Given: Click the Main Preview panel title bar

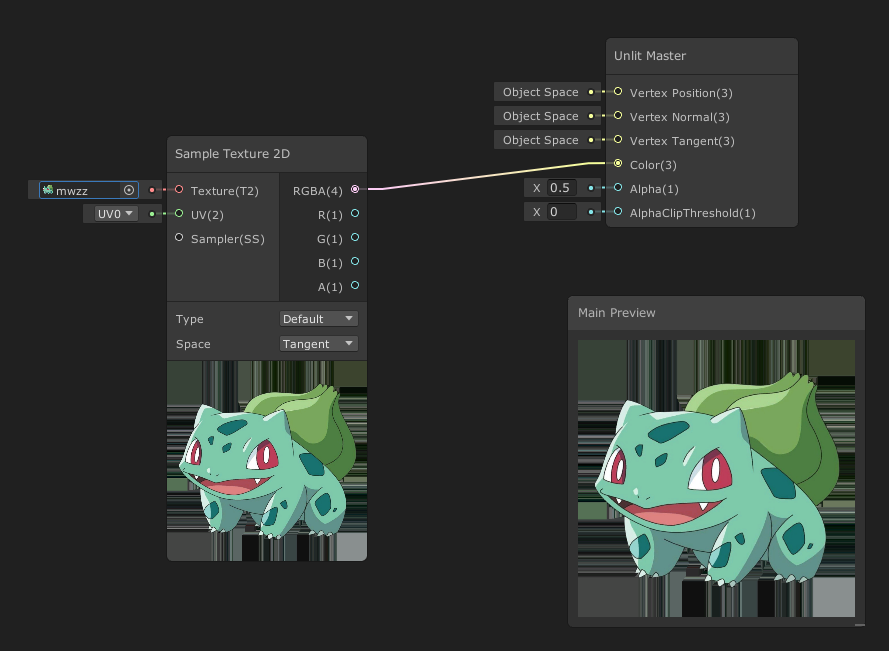Looking at the screenshot, I should 716,313.
